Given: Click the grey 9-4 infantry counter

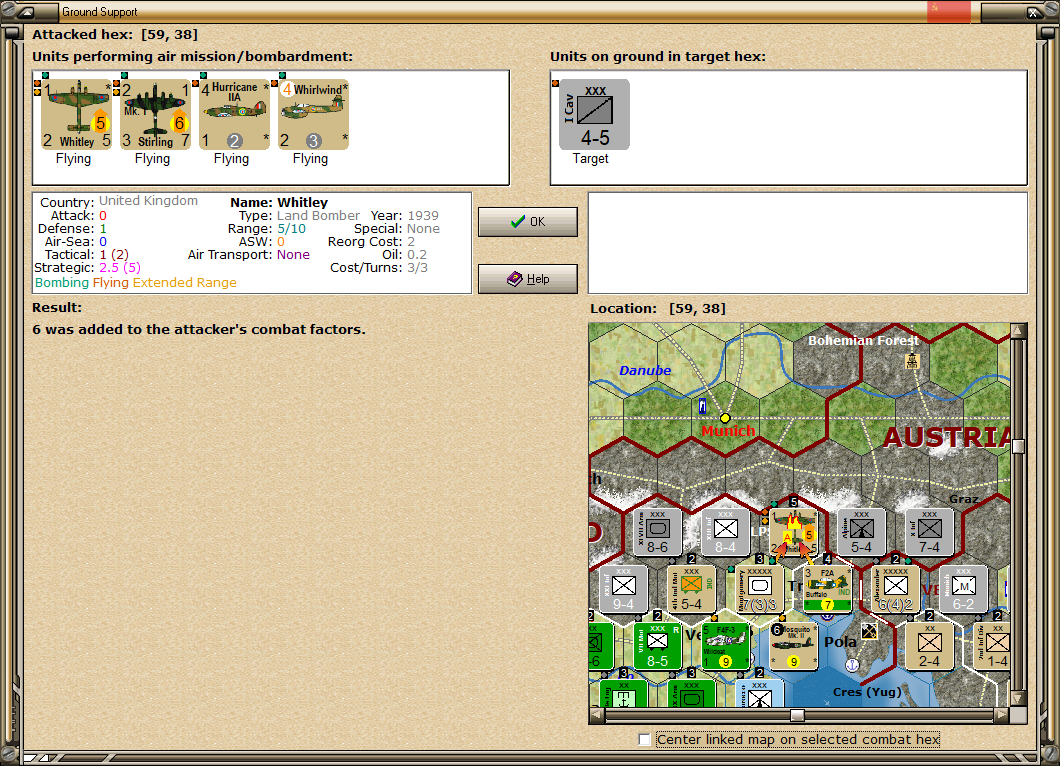Looking at the screenshot, I should click(x=623, y=590).
